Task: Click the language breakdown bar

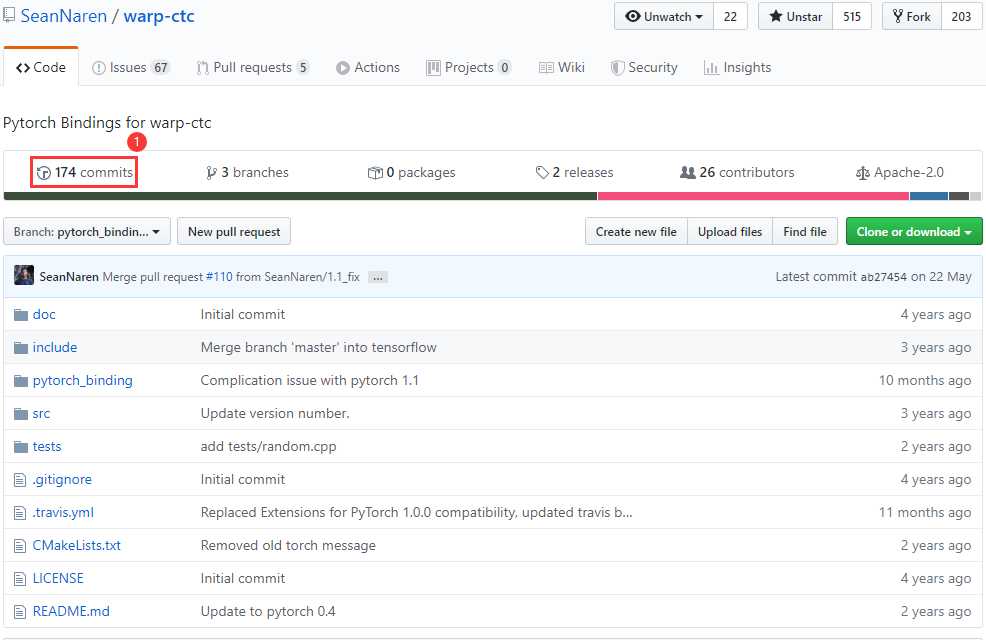Action: 492,196
